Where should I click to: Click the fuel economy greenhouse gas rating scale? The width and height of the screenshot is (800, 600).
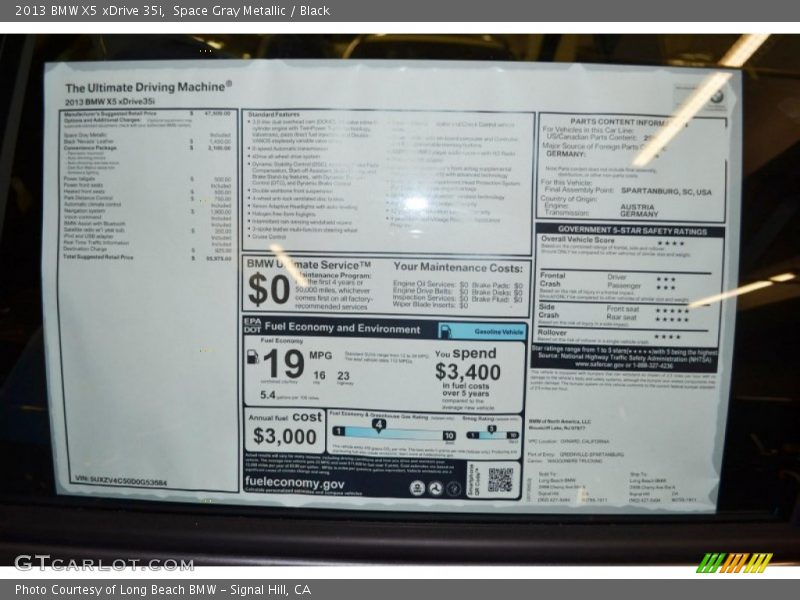(393, 433)
